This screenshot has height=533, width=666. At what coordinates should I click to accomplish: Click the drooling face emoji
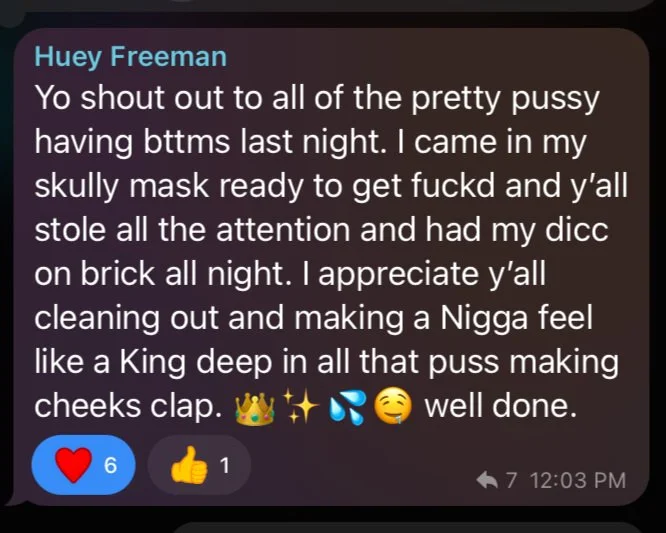pyautogui.click(x=392, y=407)
